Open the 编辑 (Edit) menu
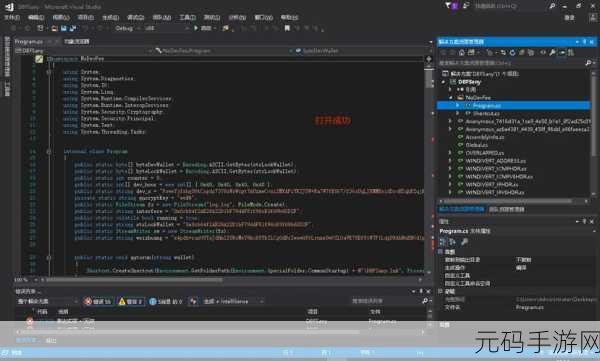 [x=36, y=17]
